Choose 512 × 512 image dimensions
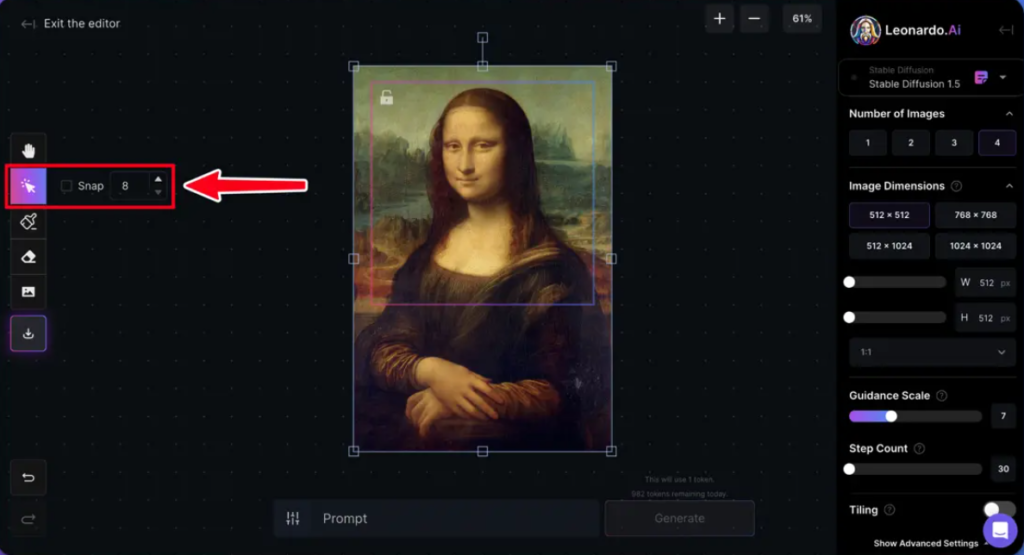The image size is (1024, 555). (x=889, y=215)
